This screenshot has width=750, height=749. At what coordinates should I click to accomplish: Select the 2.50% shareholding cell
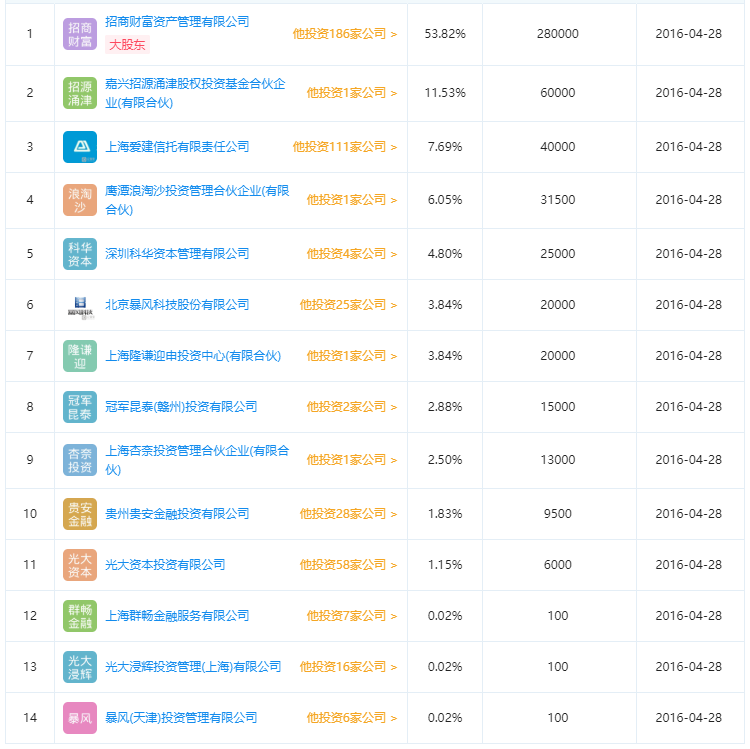(x=445, y=460)
